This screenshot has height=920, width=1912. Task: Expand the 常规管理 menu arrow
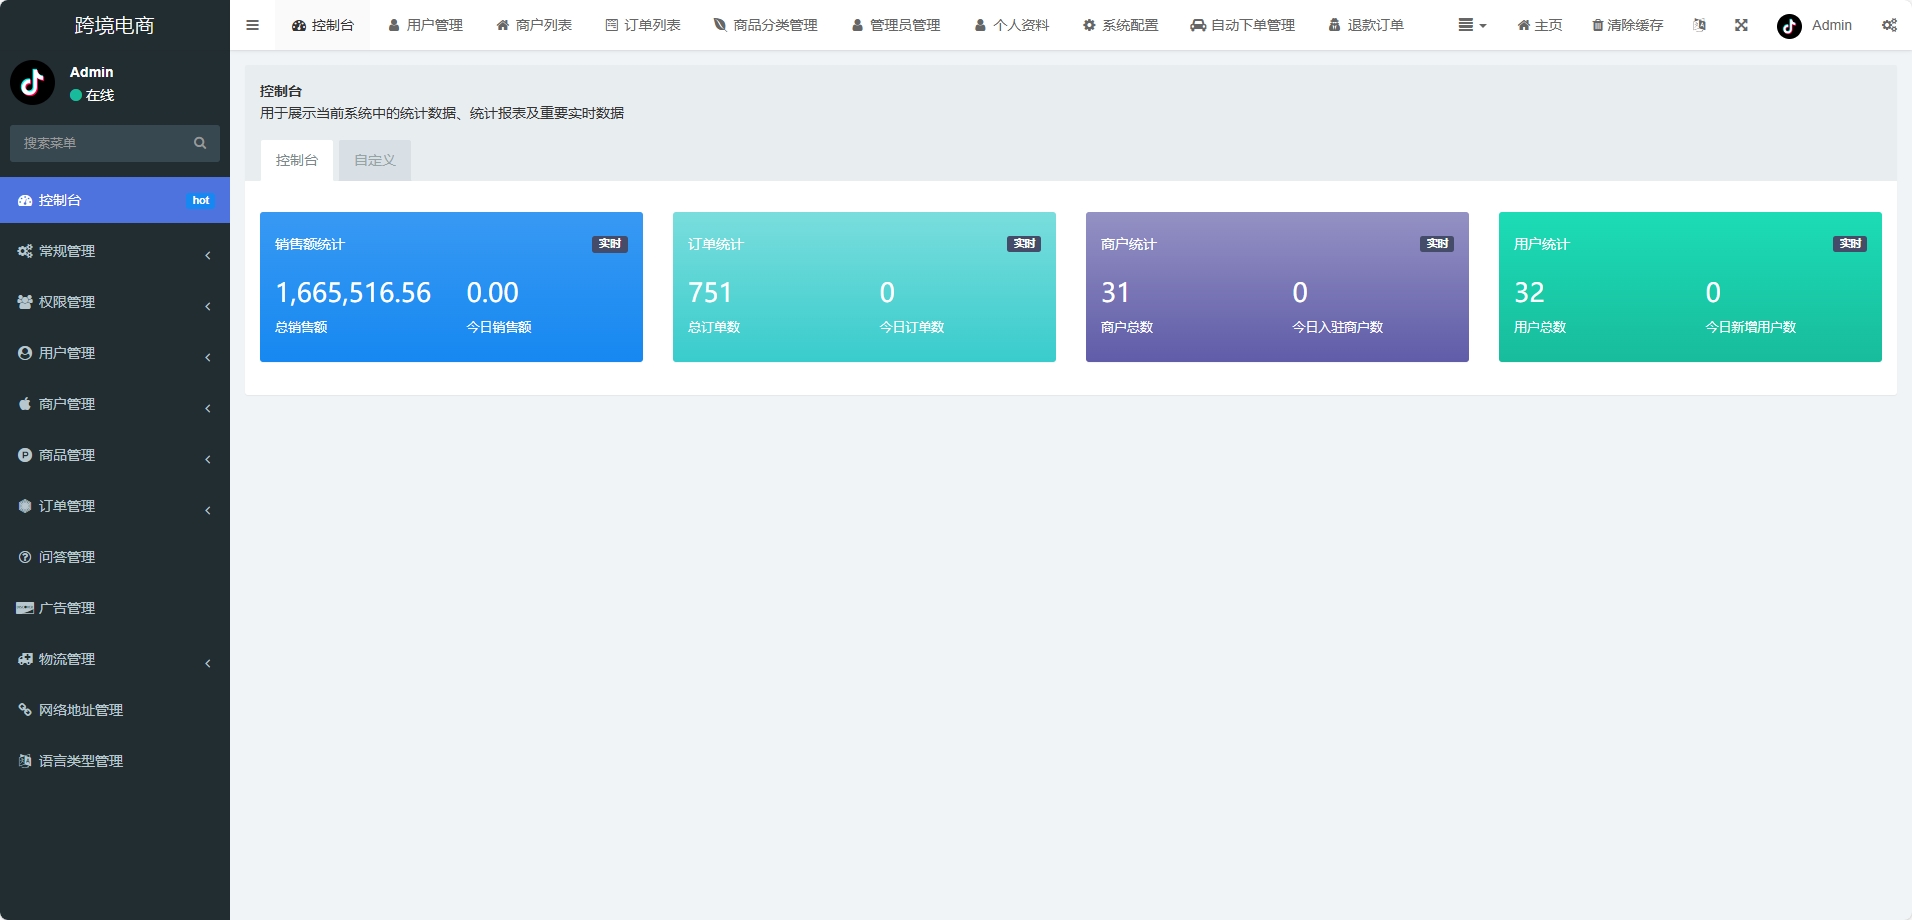tap(208, 255)
